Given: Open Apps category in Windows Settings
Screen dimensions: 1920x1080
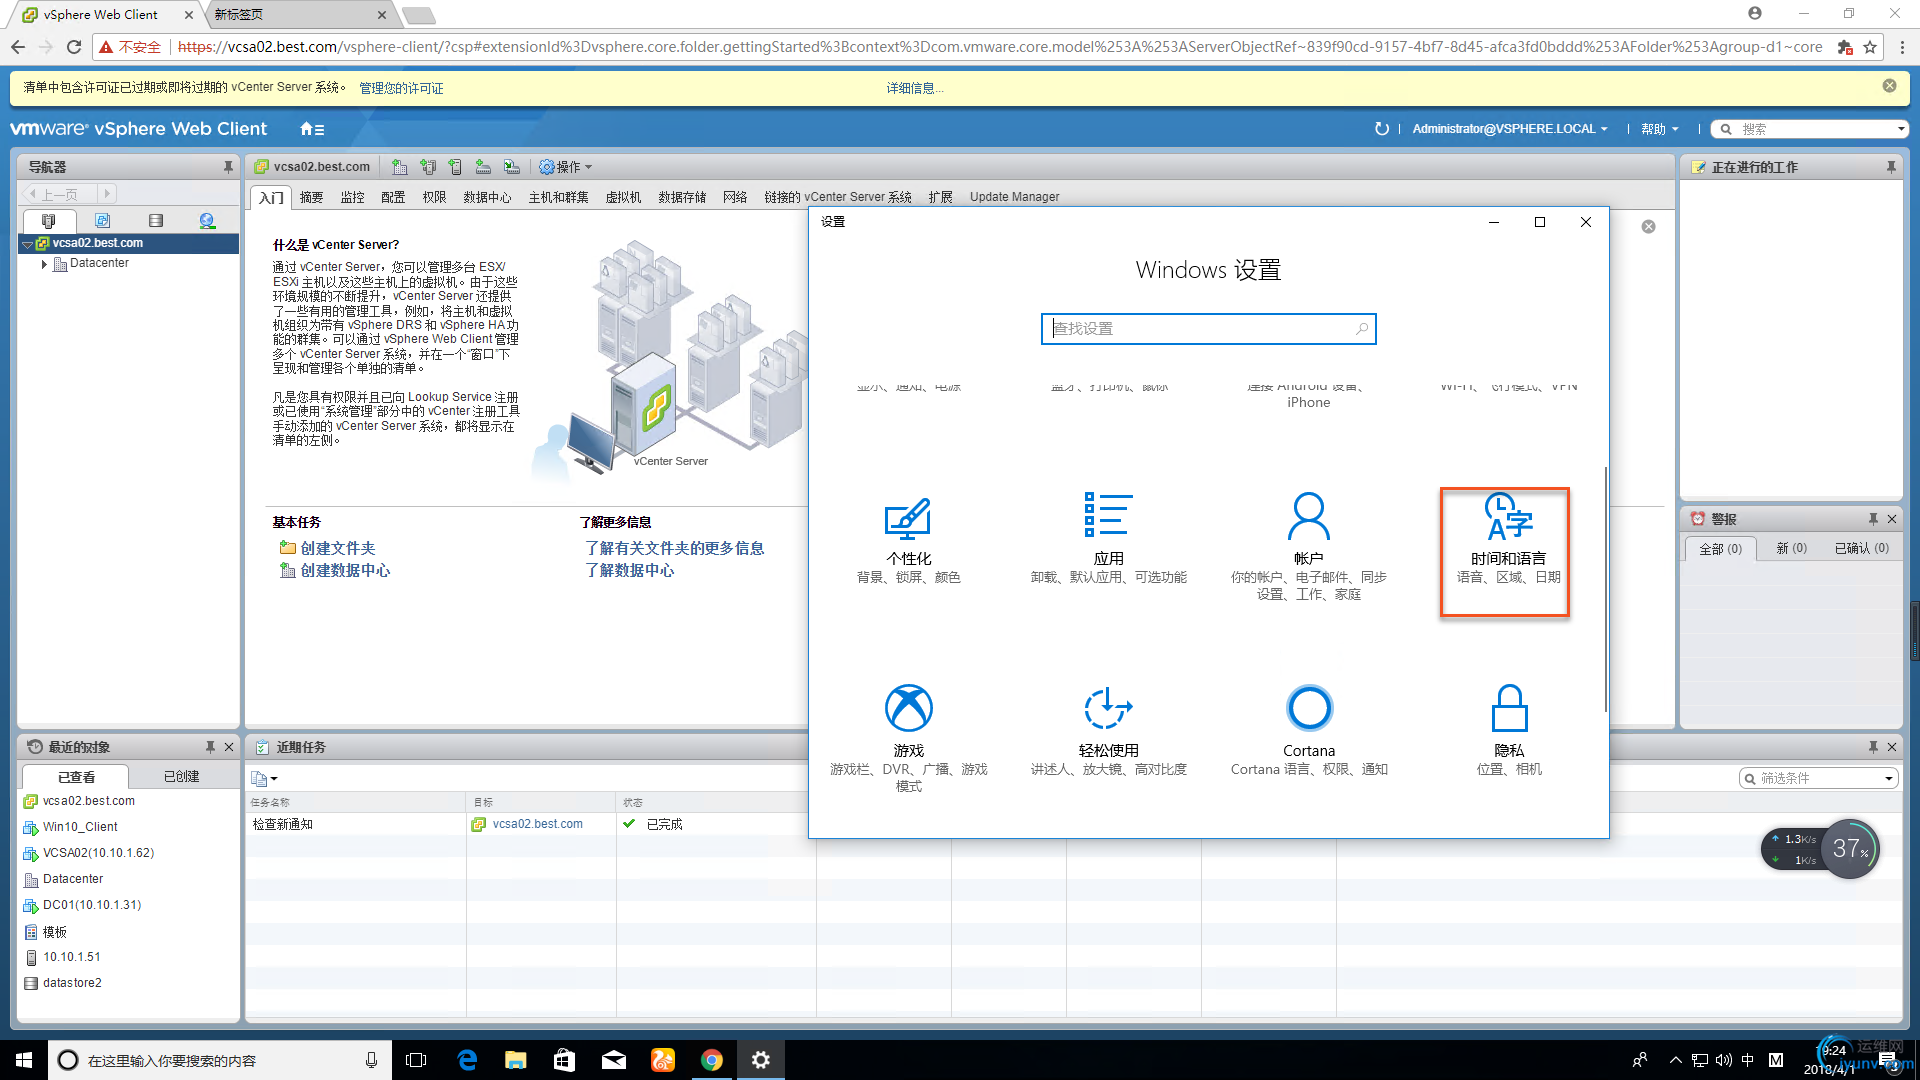Looking at the screenshot, I should coord(1108,540).
